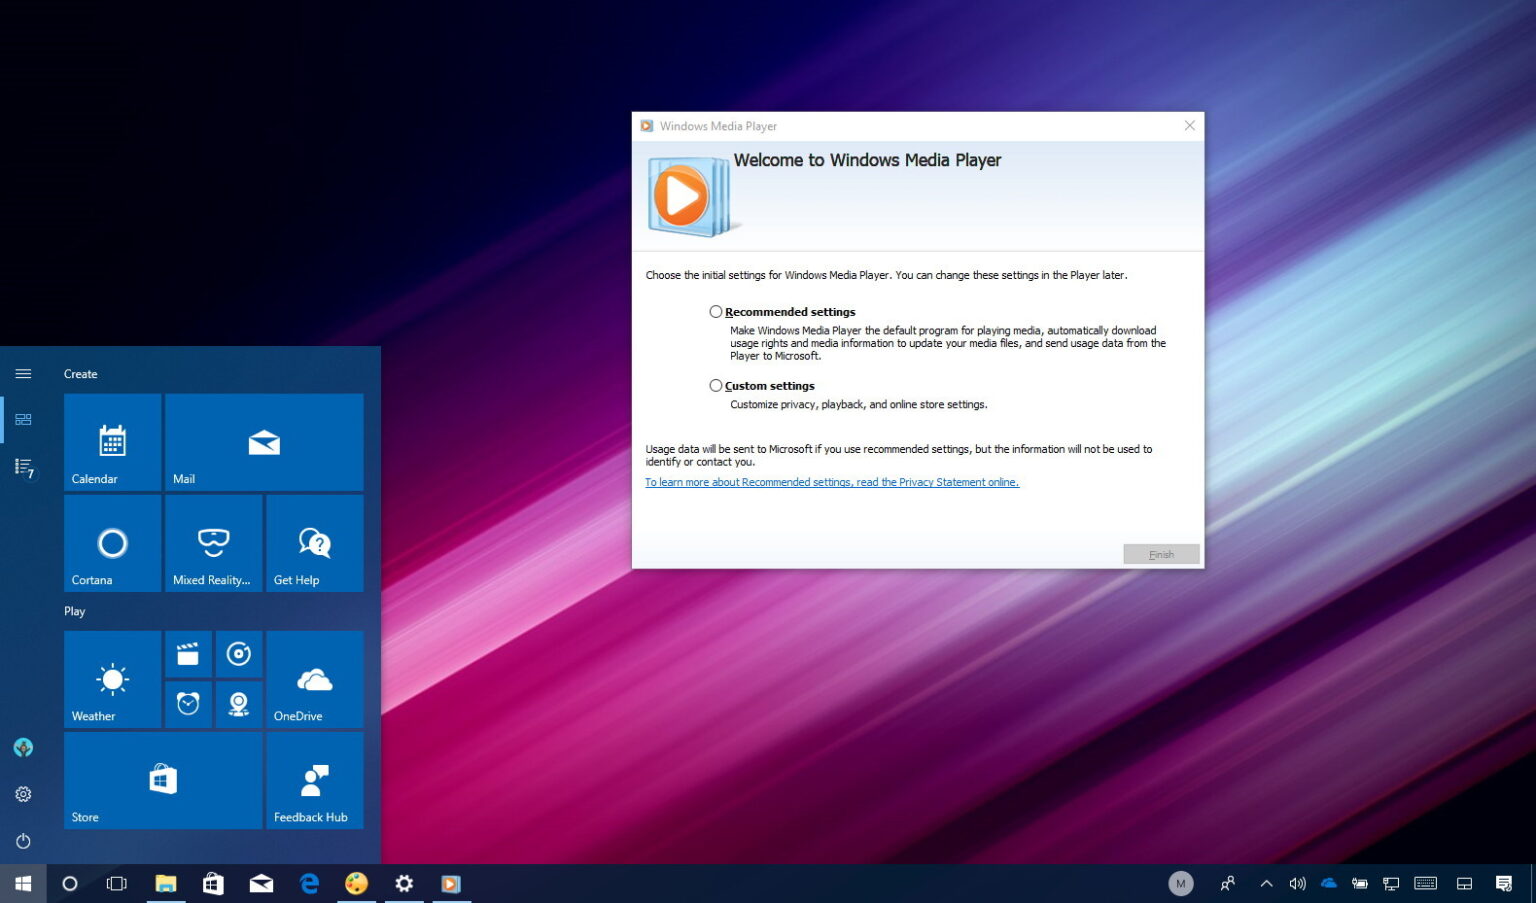Open the Mixed Reality Portal tile
The height and width of the screenshot is (903, 1536).
(x=213, y=543)
